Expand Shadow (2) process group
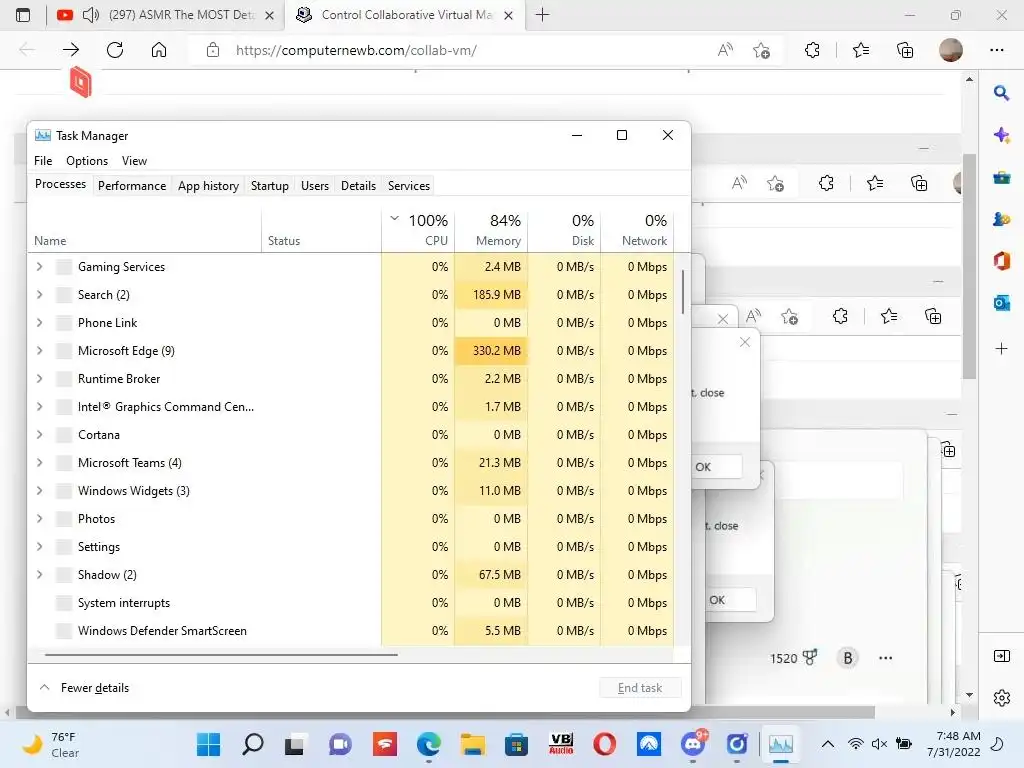The image size is (1024, 768). (40, 575)
